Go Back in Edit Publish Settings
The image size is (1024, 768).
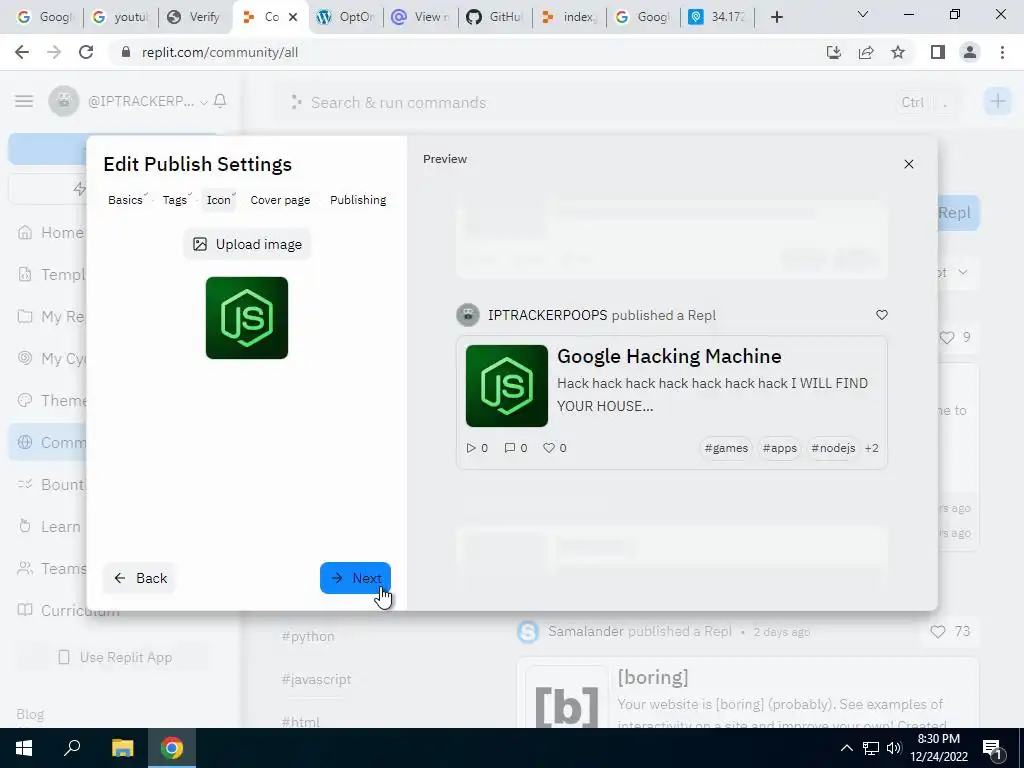[140, 578]
